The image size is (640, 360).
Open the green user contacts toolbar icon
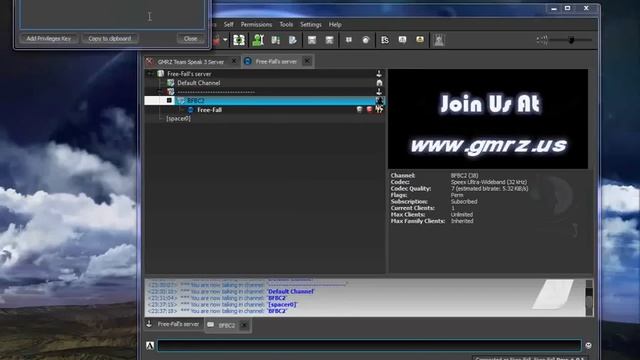(258, 40)
